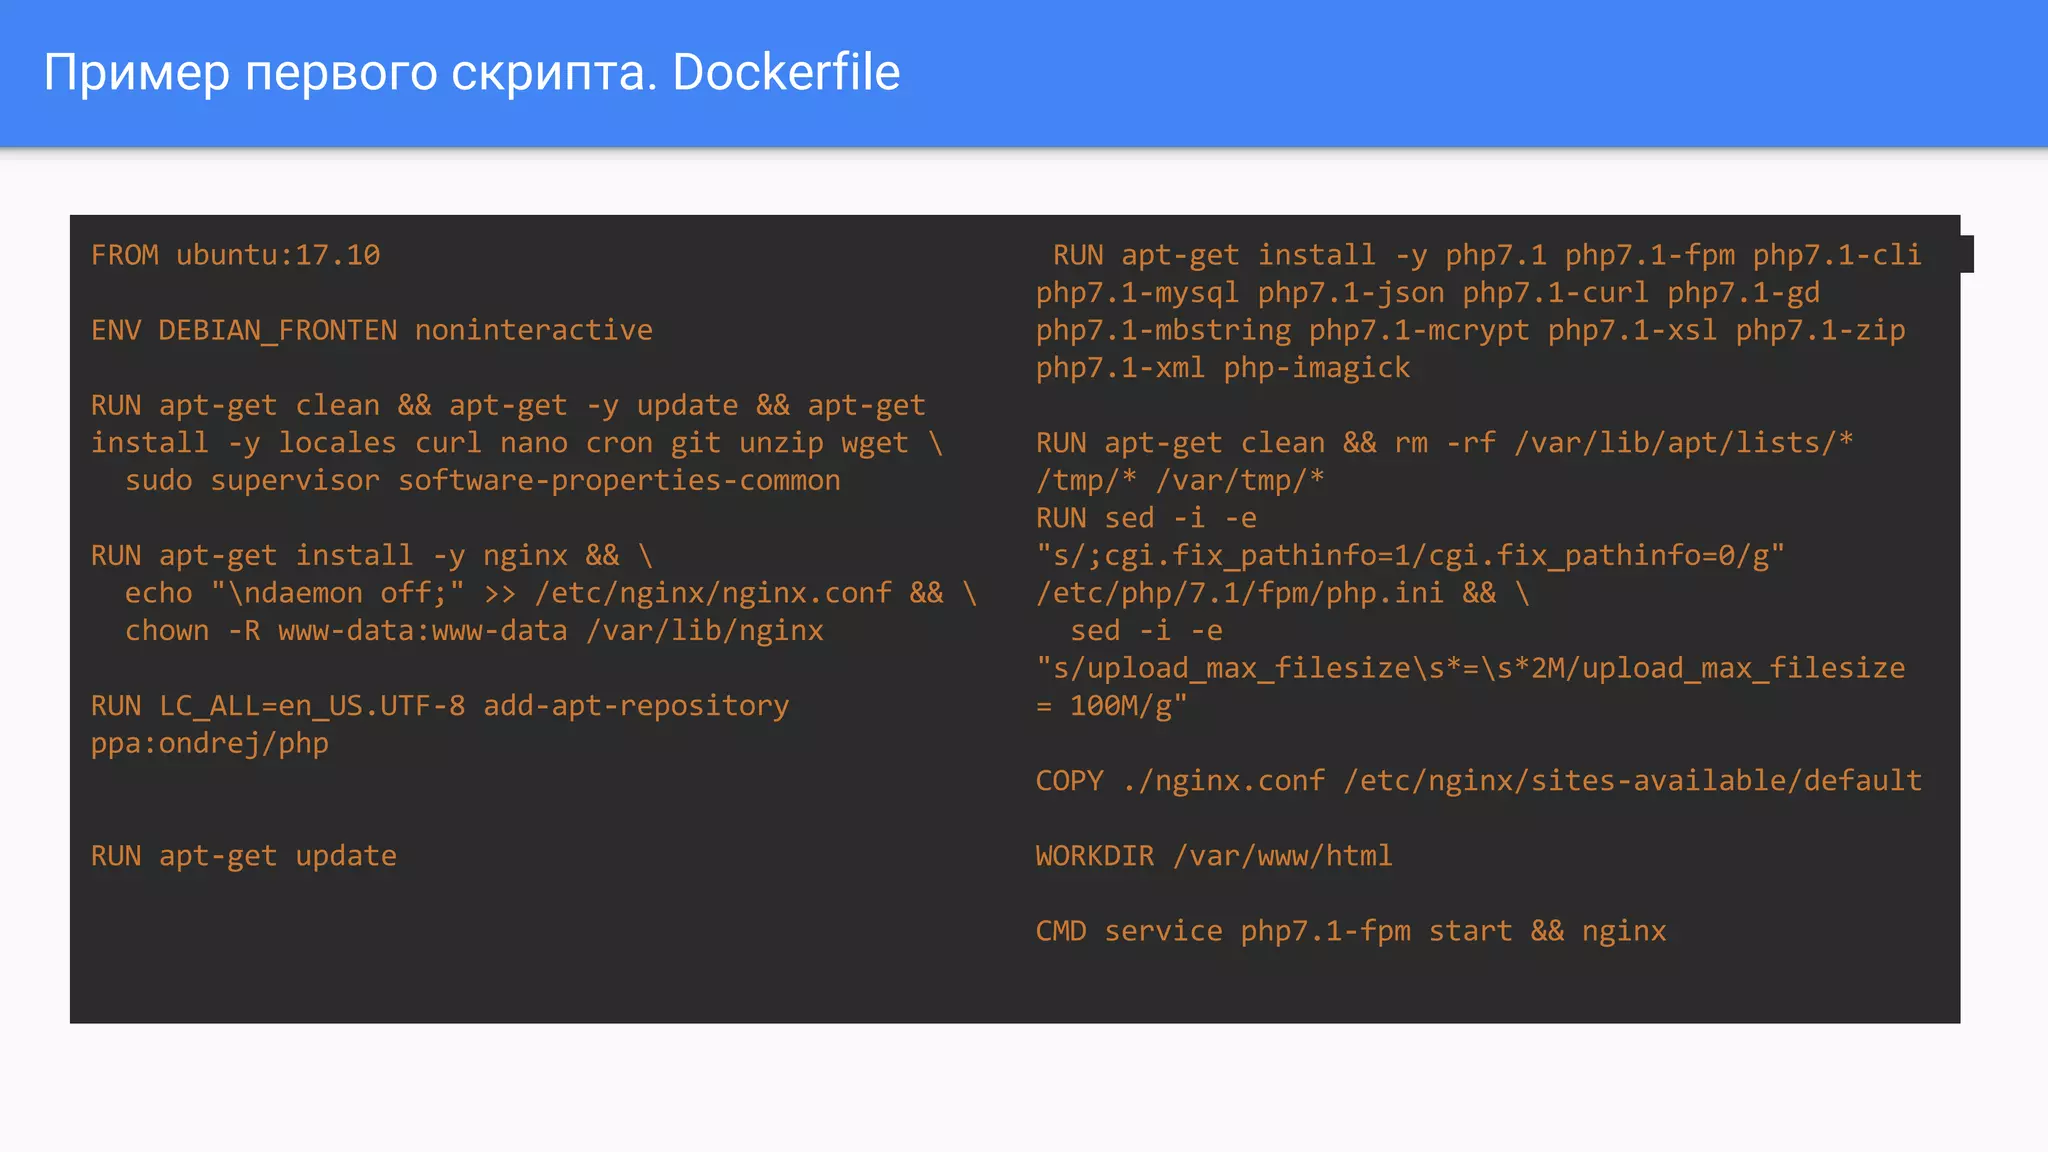Viewport: 2048px width, 1152px height.
Task: Click the 'RUN apt-get update' line
Action: pyautogui.click(x=244, y=856)
